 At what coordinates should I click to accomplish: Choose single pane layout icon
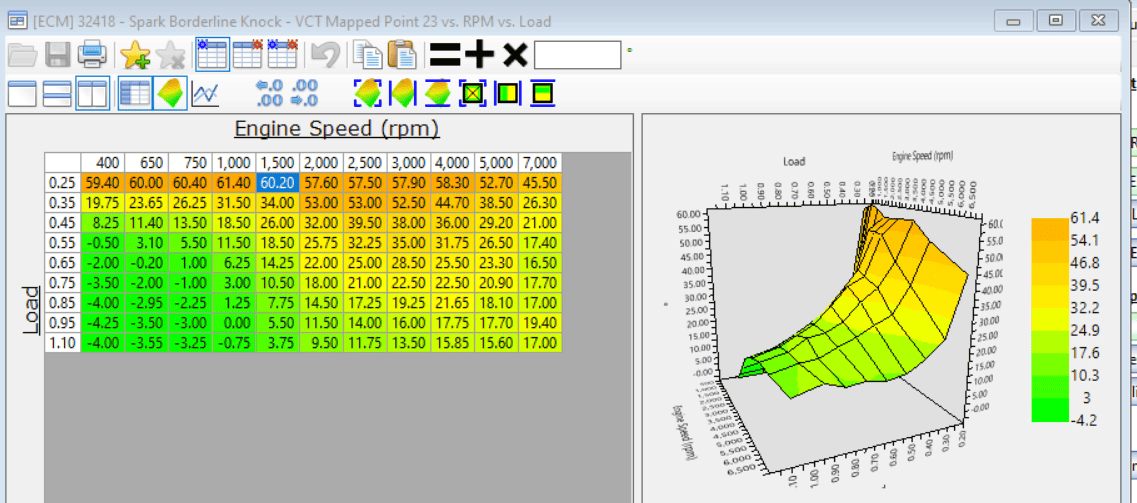point(22,93)
